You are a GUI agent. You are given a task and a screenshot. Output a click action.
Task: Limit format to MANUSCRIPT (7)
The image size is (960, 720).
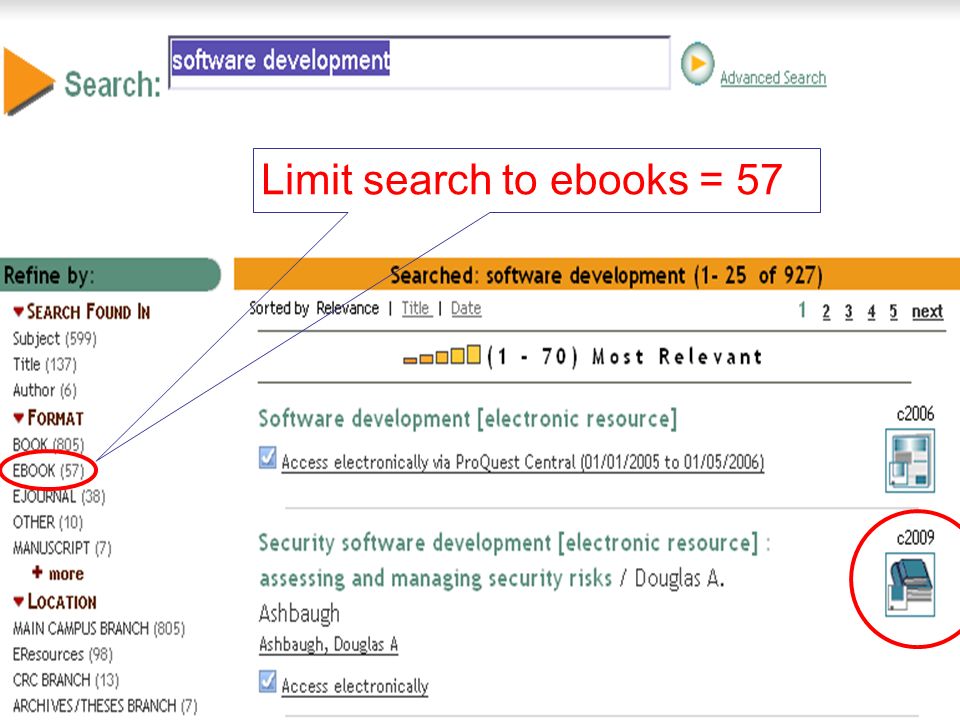coord(62,548)
